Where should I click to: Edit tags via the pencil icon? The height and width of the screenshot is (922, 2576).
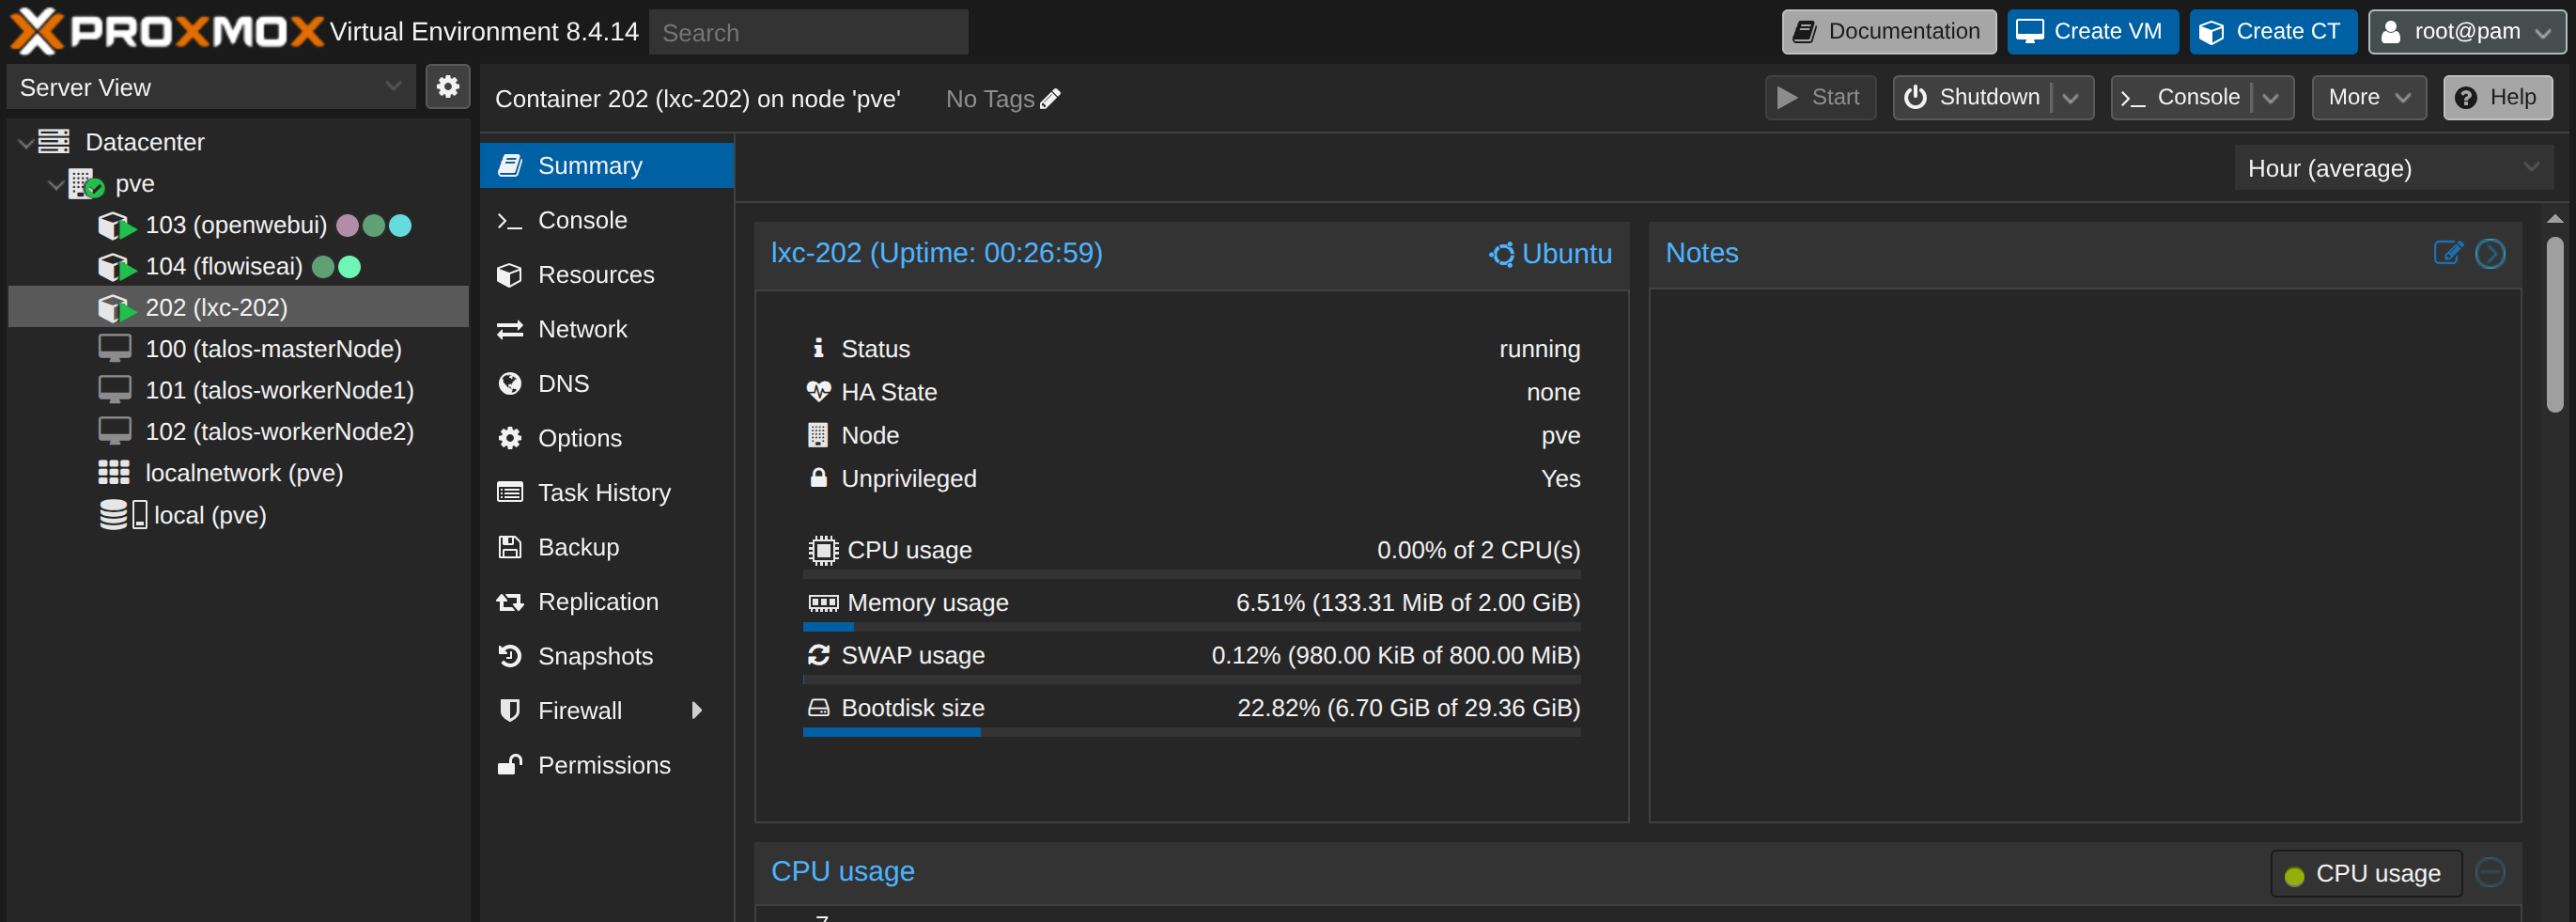pos(1050,99)
